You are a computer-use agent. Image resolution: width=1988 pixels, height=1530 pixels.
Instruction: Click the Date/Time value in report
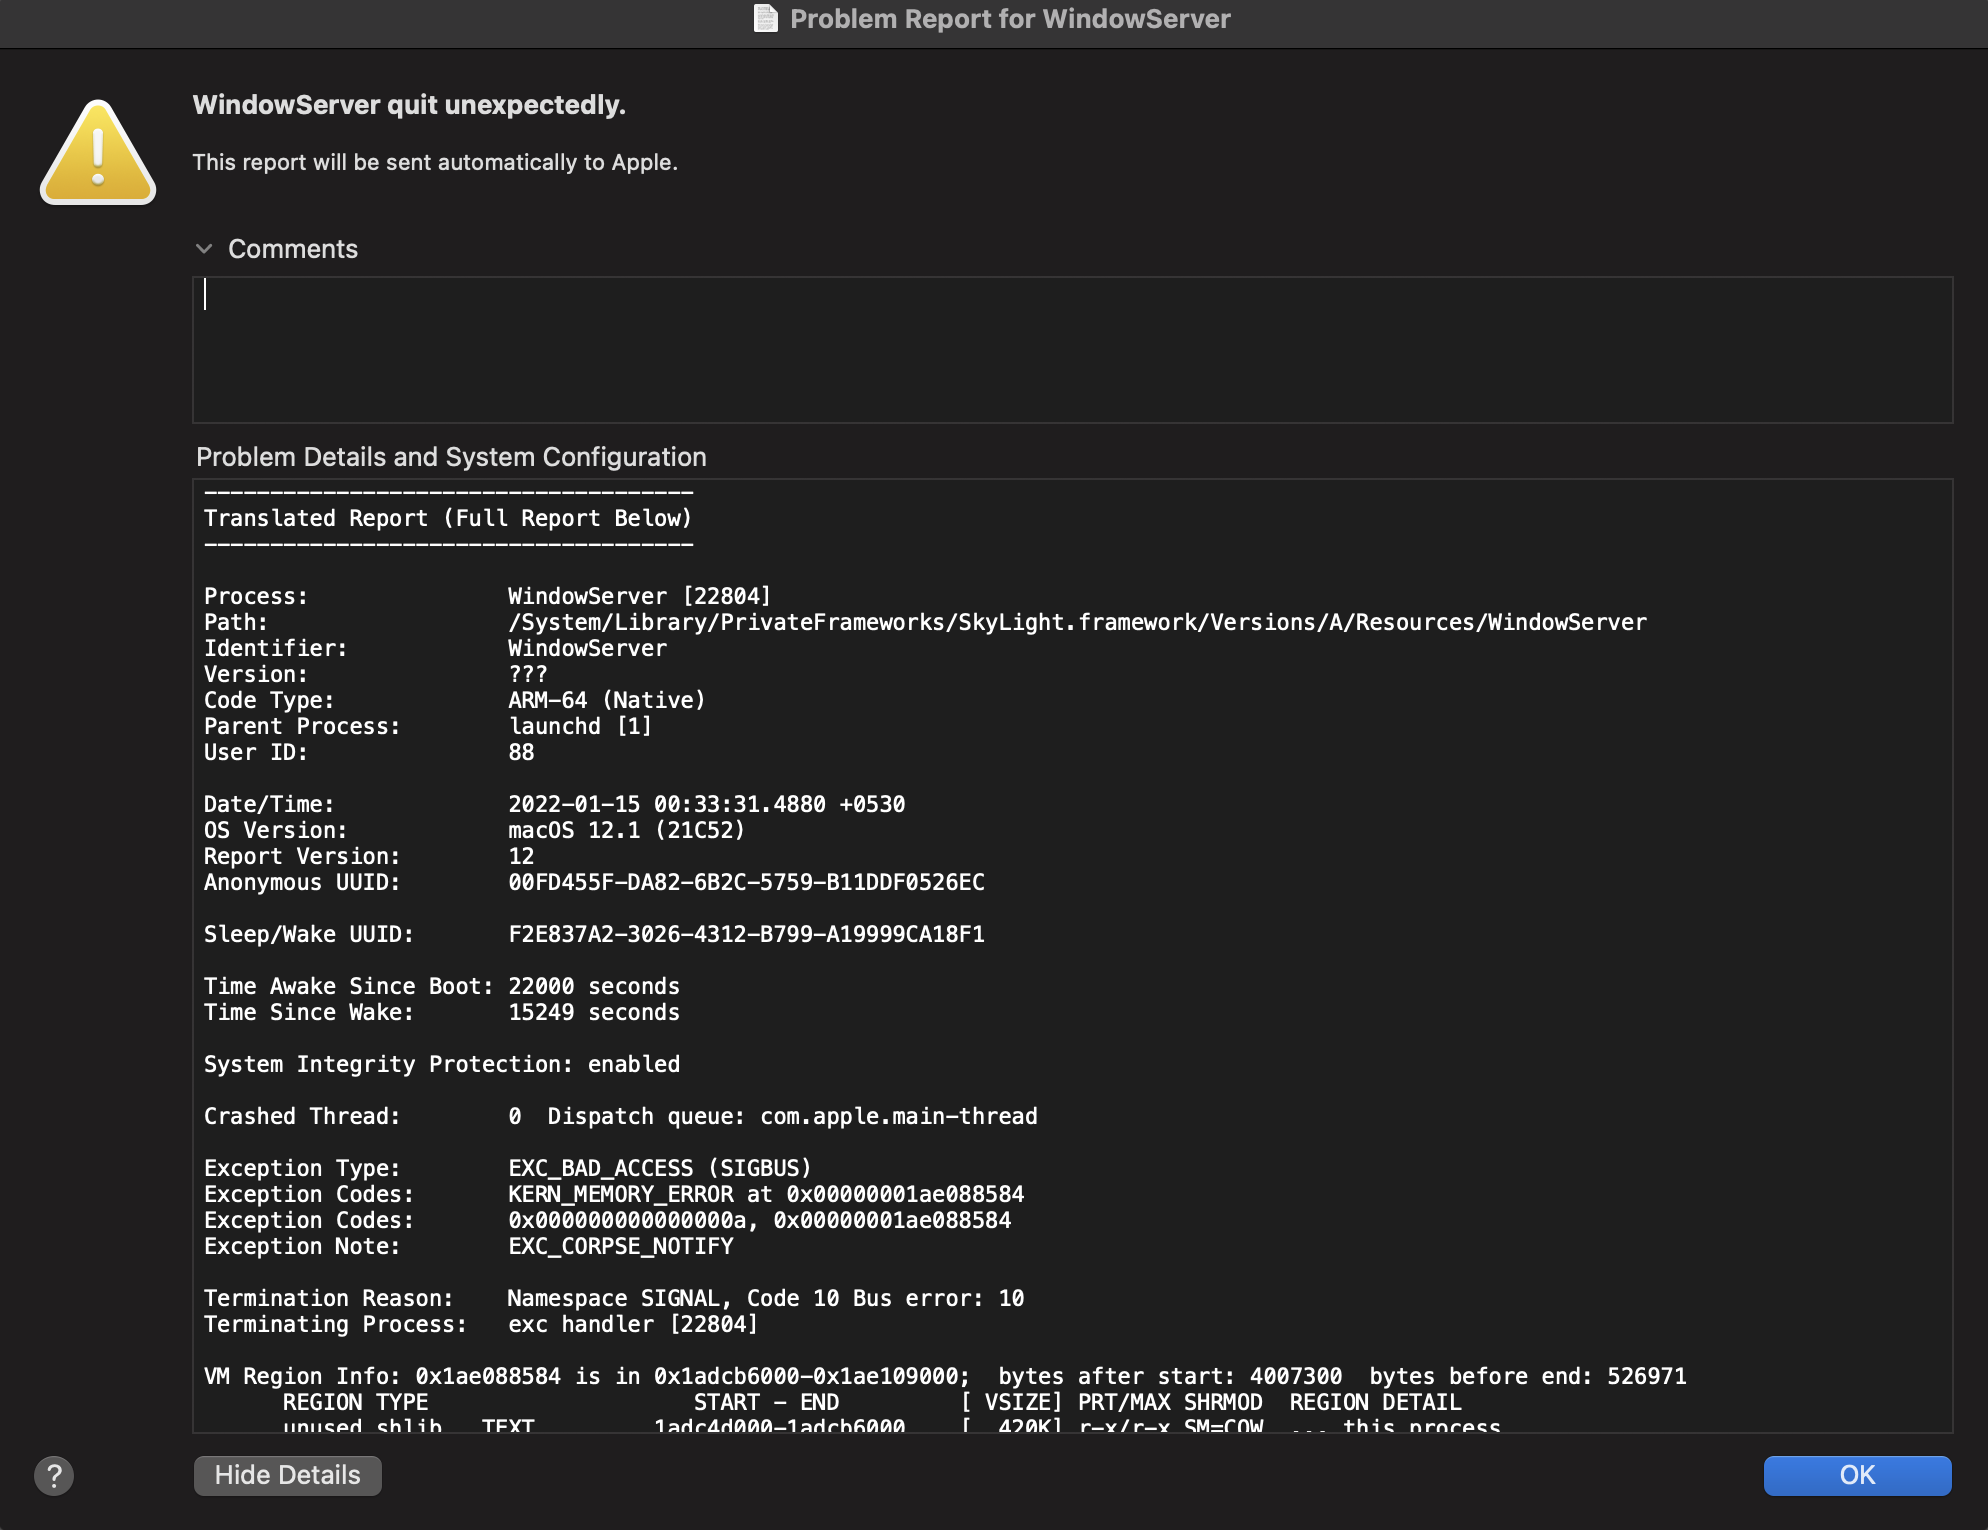pyautogui.click(x=706, y=804)
